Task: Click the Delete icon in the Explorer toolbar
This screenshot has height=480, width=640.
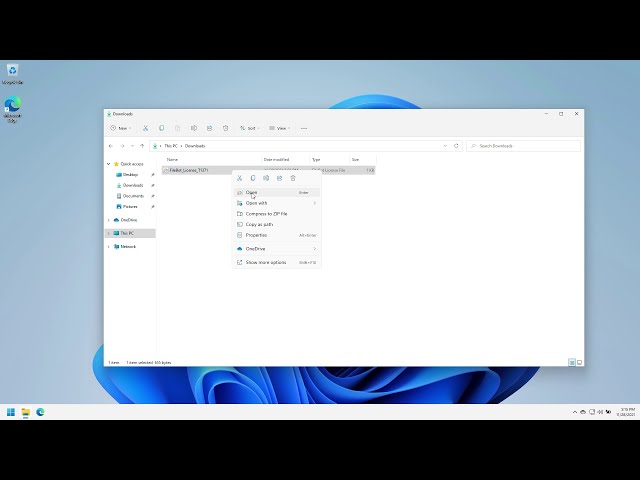Action: click(x=226, y=128)
